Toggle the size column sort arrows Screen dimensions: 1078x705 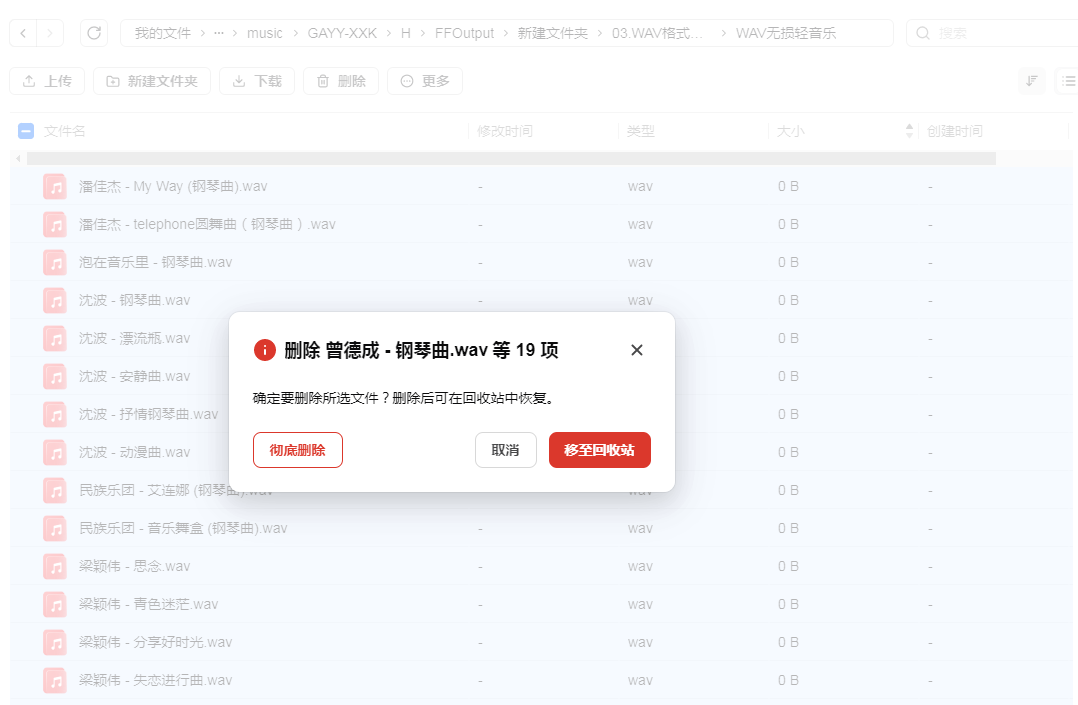910,131
